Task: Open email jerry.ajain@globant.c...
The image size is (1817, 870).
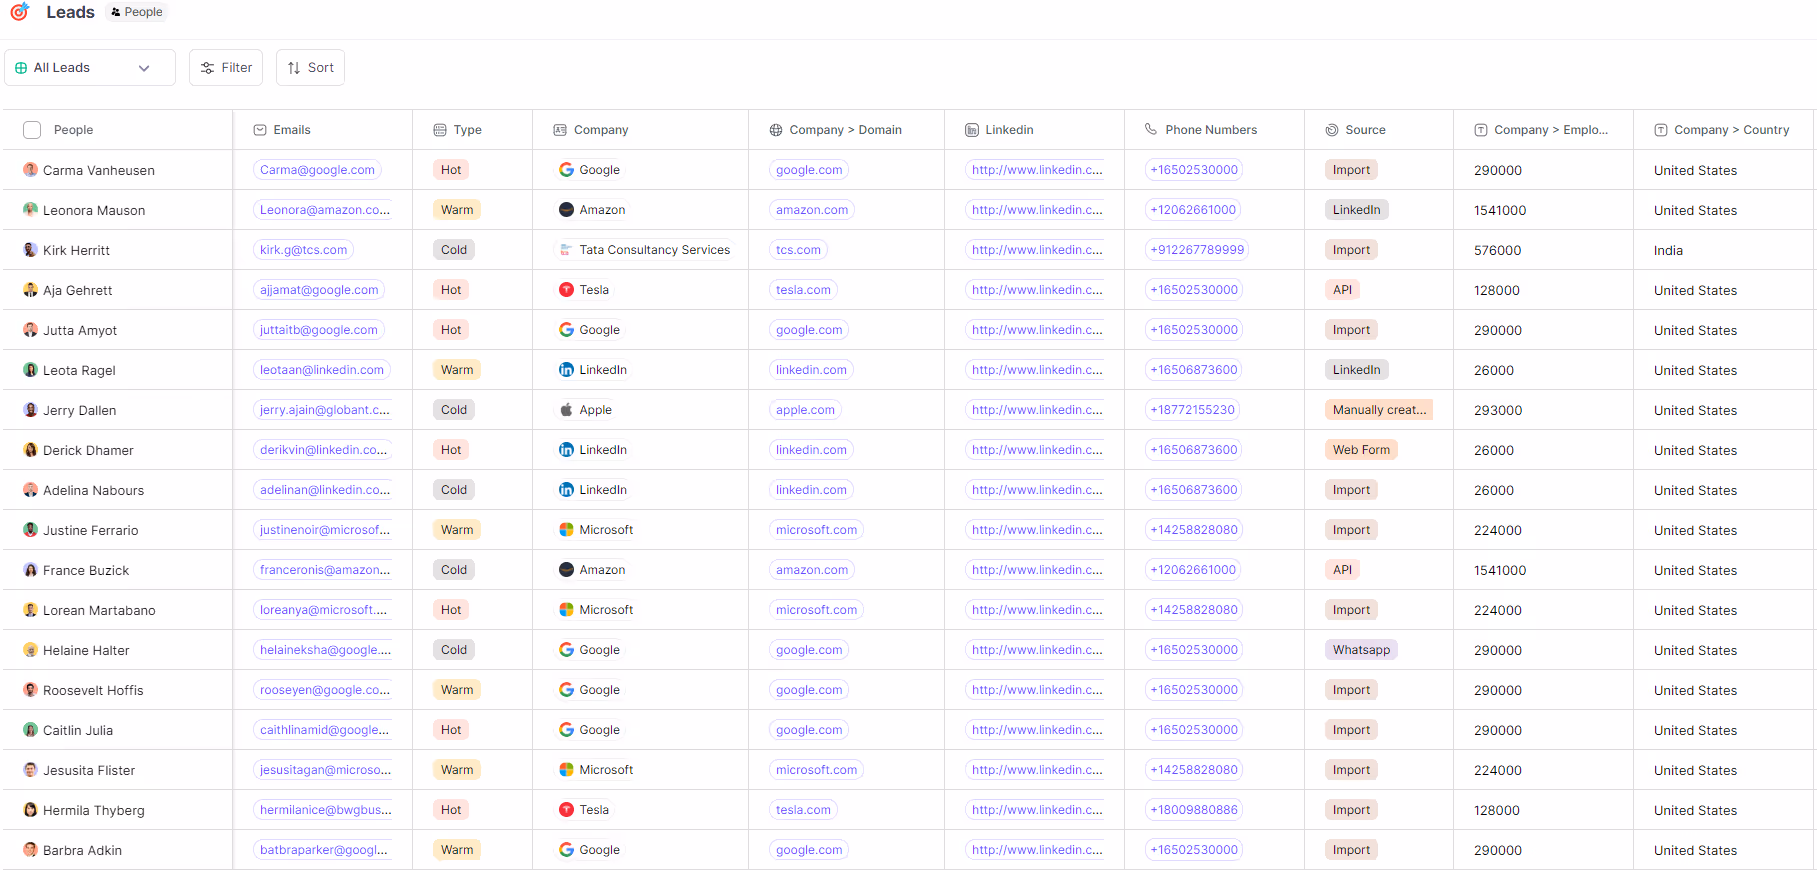Action: click(x=323, y=410)
